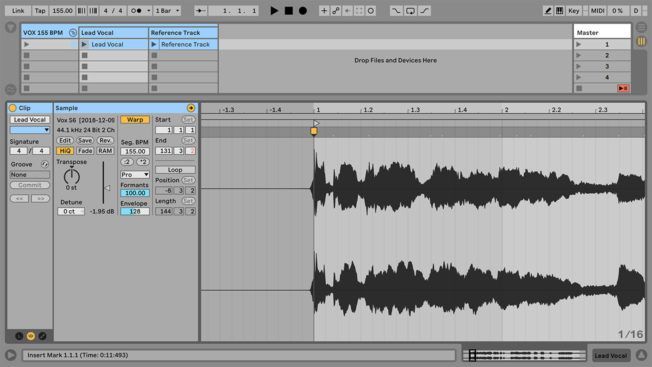652x367 pixels.
Task: Double tempo with the *2 button
Action: click(x=143, y=162)
